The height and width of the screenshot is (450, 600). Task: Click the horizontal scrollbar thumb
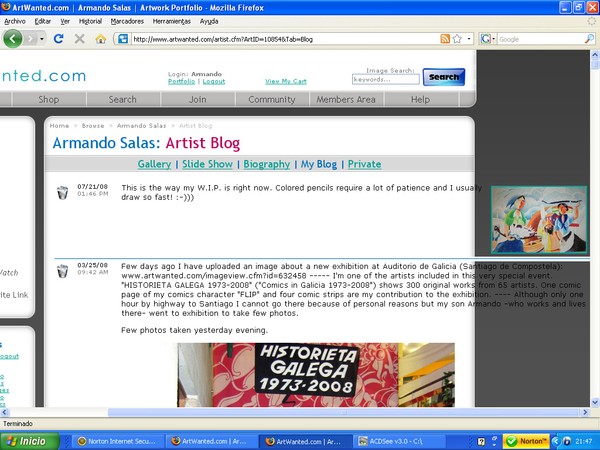343,412
